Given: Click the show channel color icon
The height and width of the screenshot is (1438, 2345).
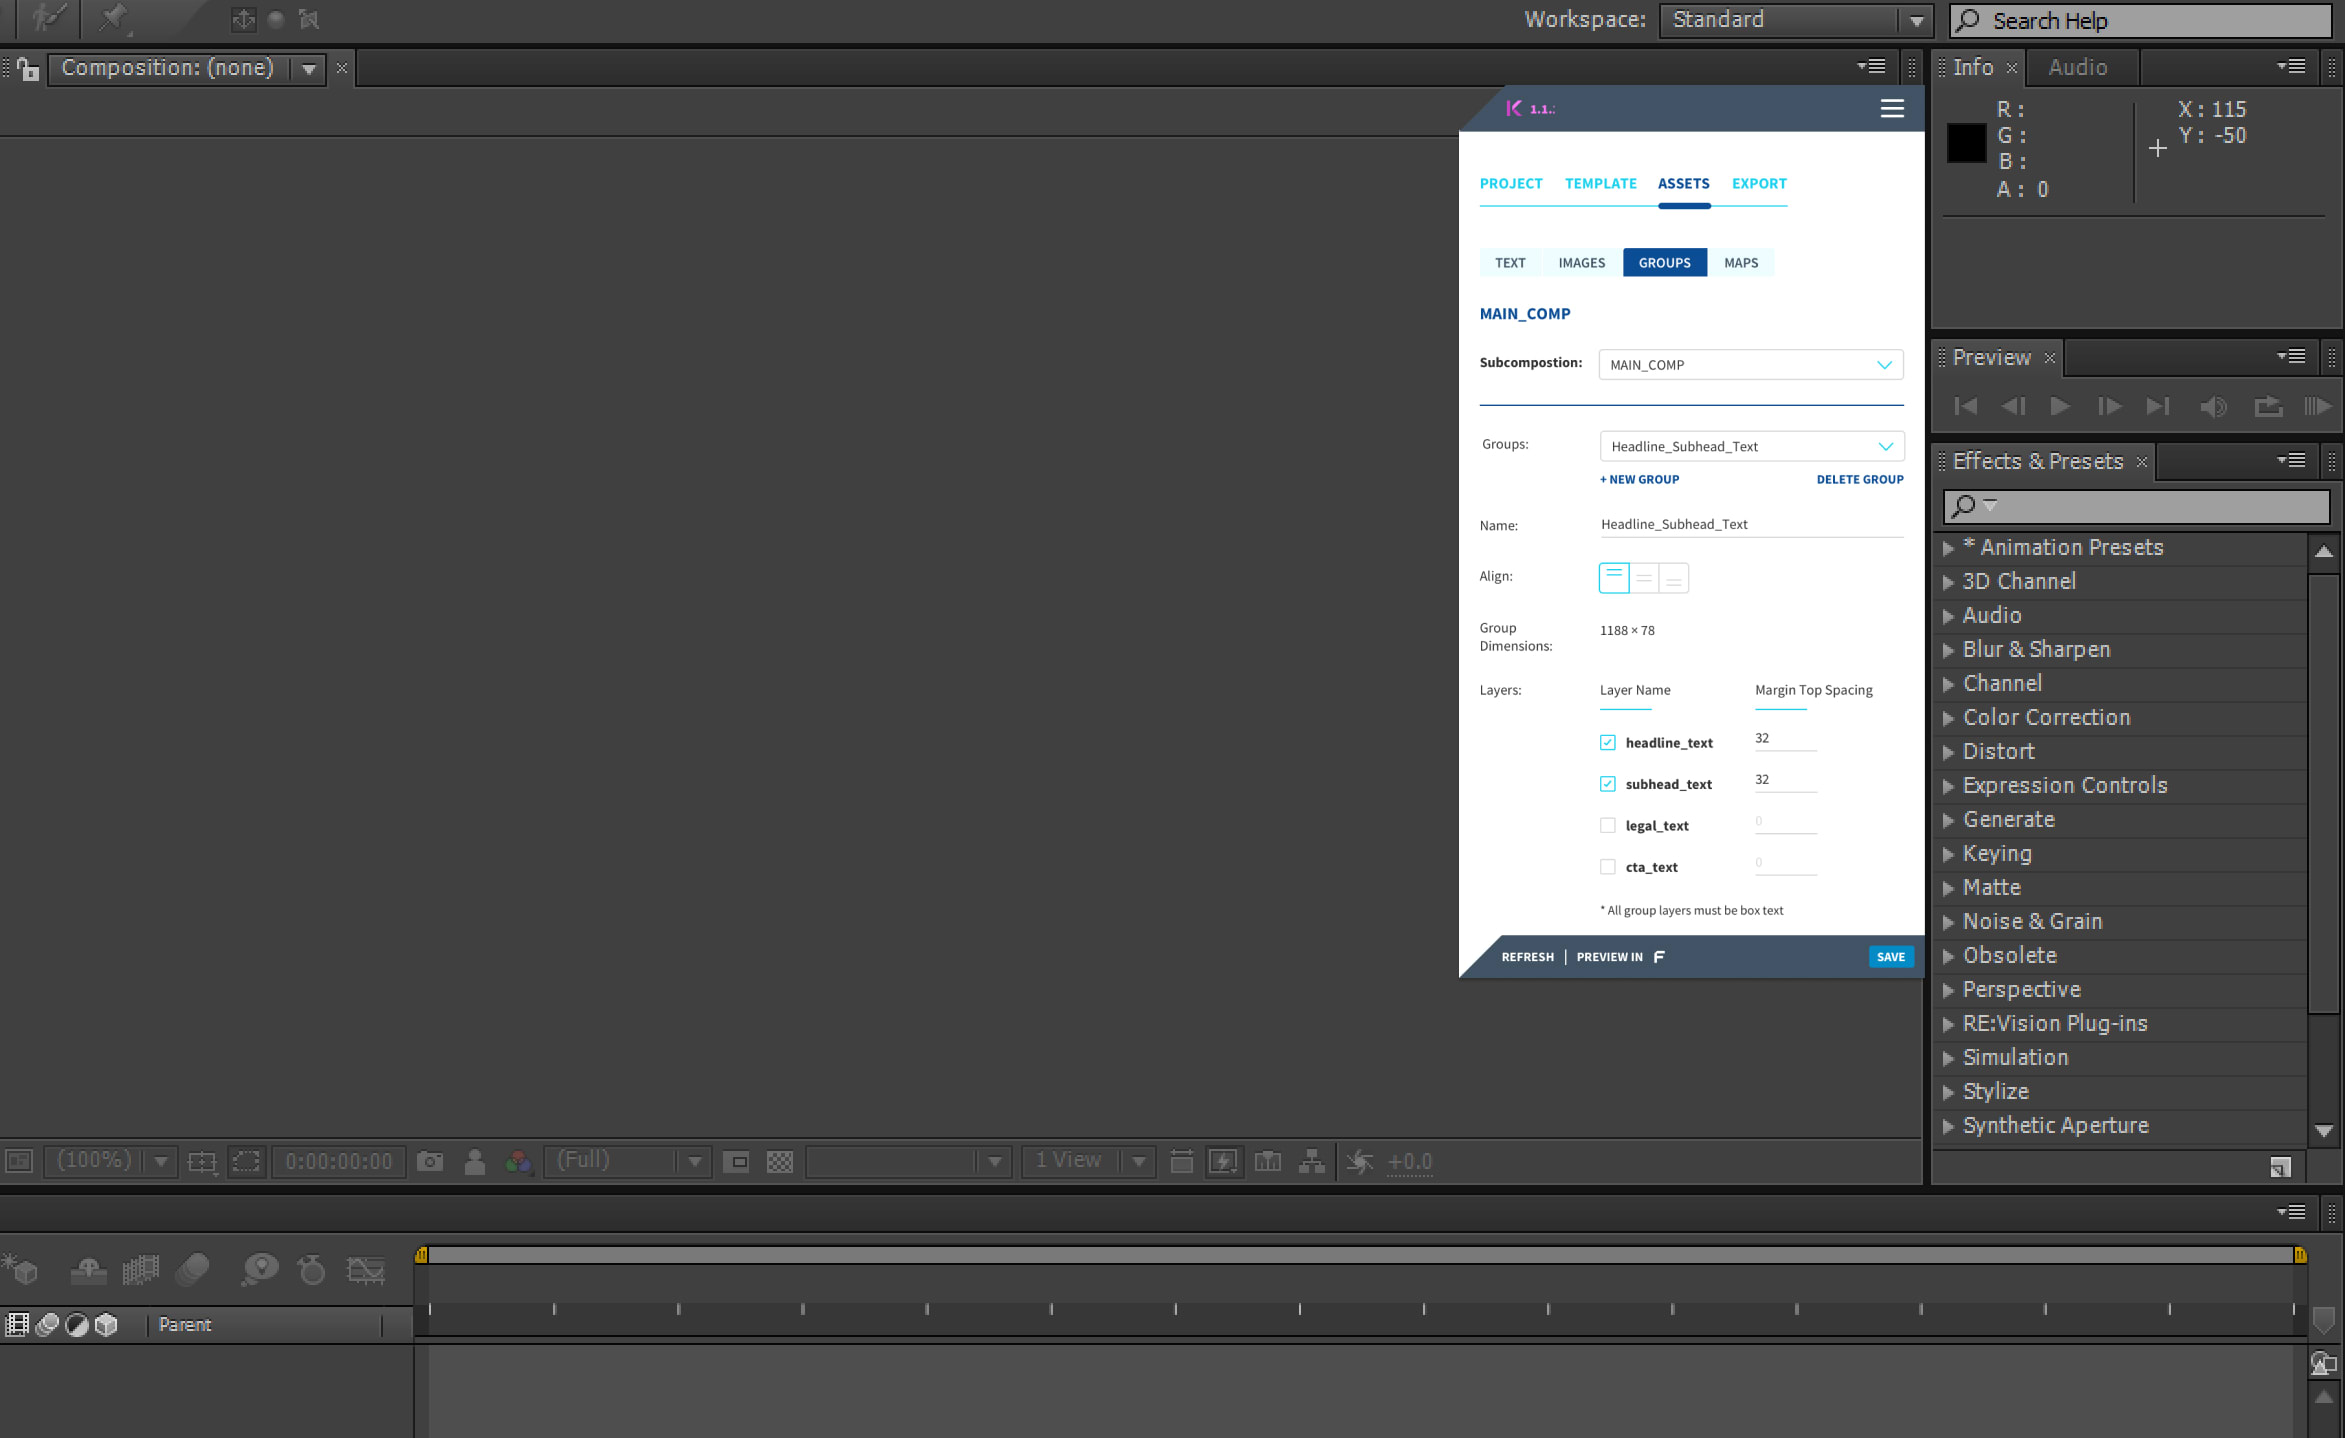Looking at the screenshot, I should pyautogui.click(x=518, y=1161).
